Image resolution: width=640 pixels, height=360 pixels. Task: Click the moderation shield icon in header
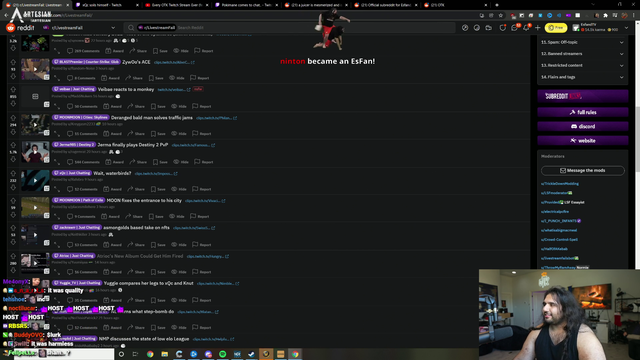pyautogui.click(x=502, y=28)
